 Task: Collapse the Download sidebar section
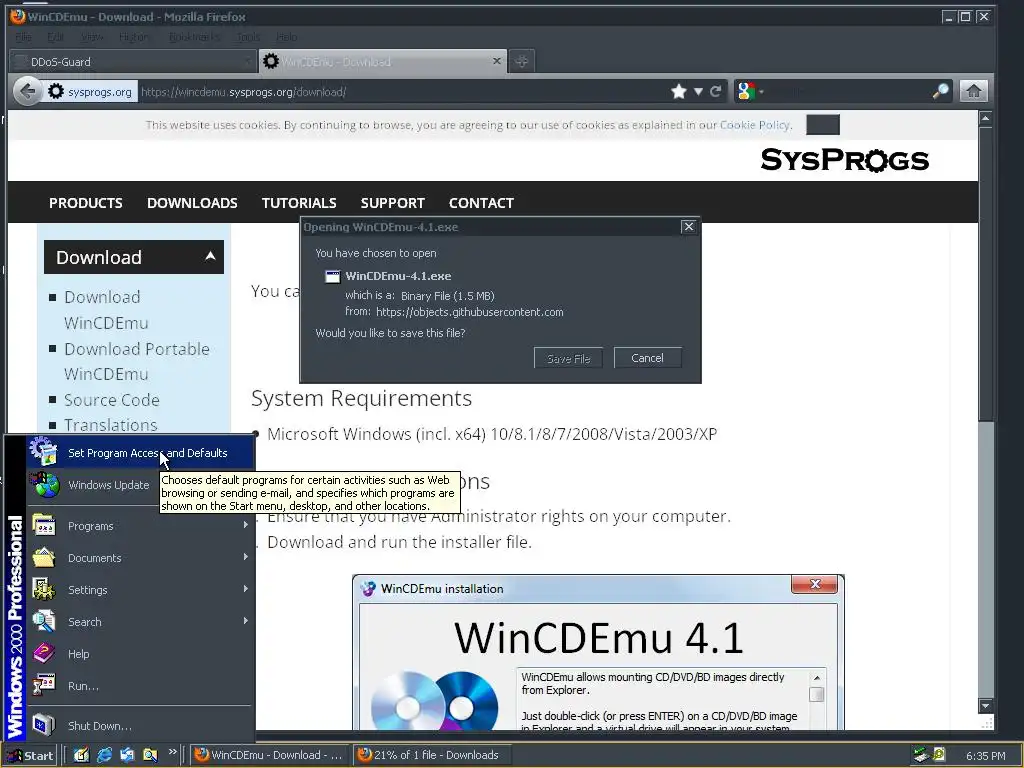210,256
